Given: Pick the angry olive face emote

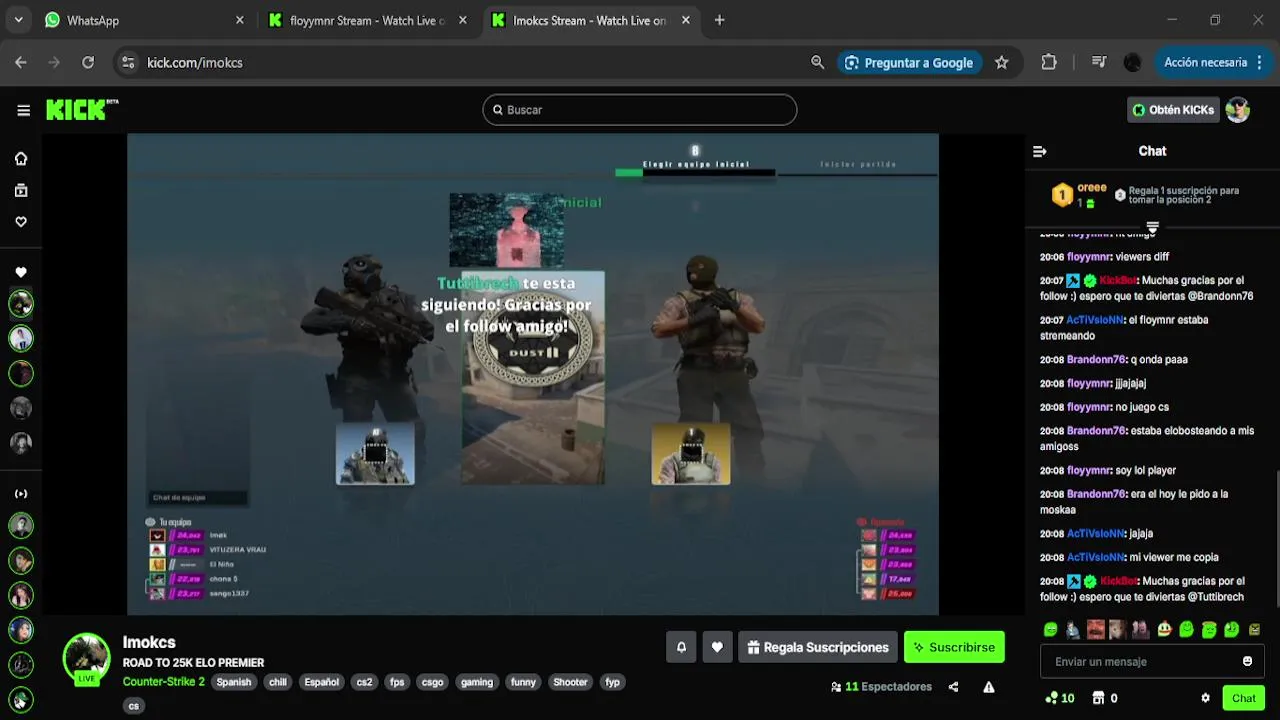Looking at the screenshot, I should [x=1254, y=630].
